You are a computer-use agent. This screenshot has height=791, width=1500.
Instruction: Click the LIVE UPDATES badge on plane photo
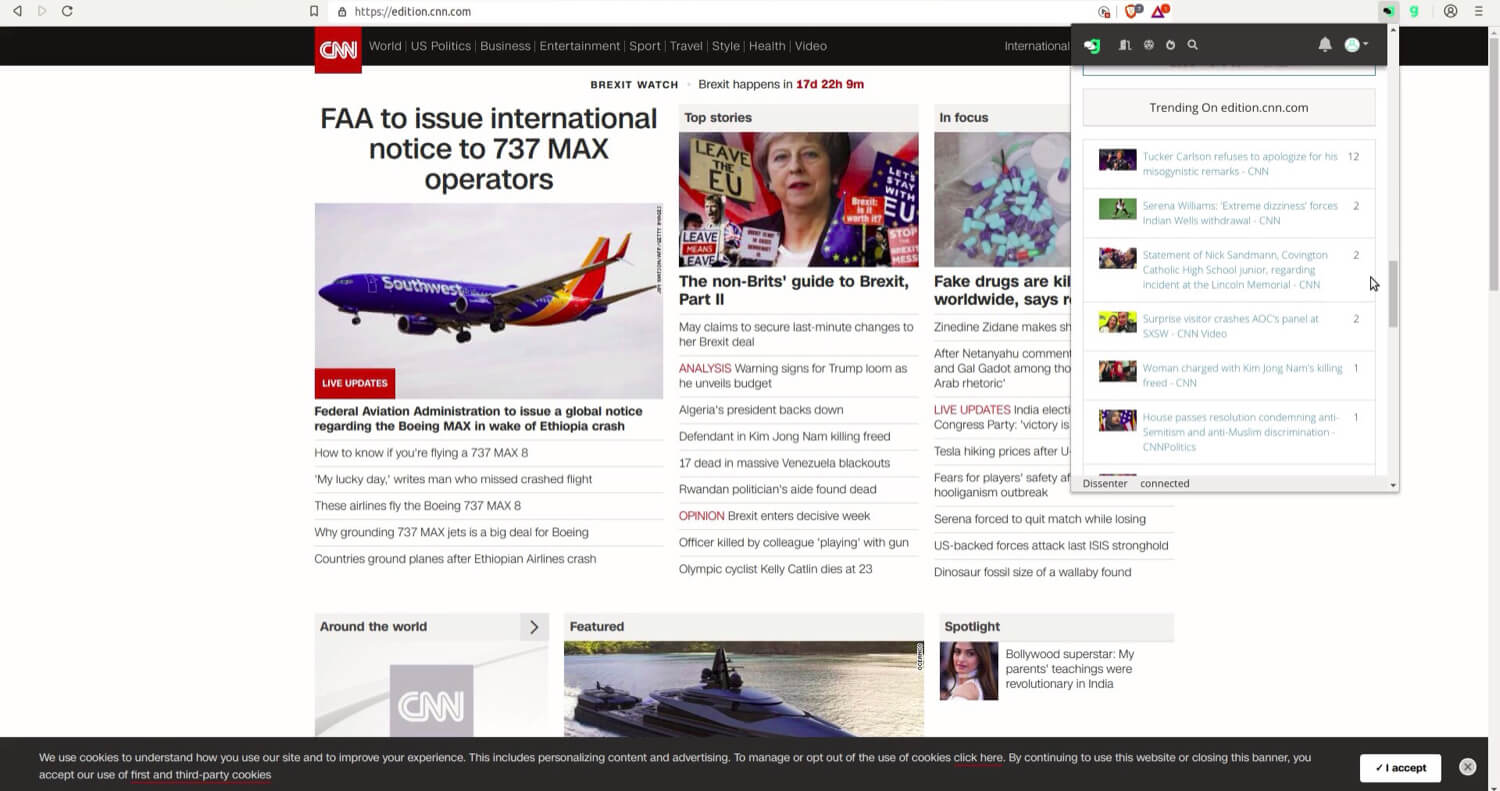tap(355, 383)
